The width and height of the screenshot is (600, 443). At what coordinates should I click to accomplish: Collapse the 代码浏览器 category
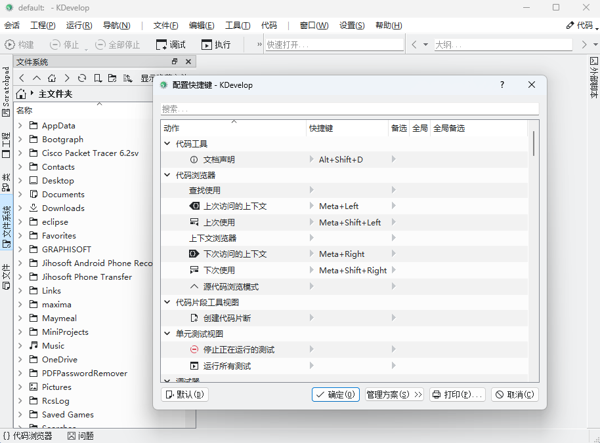pos(168,175)
